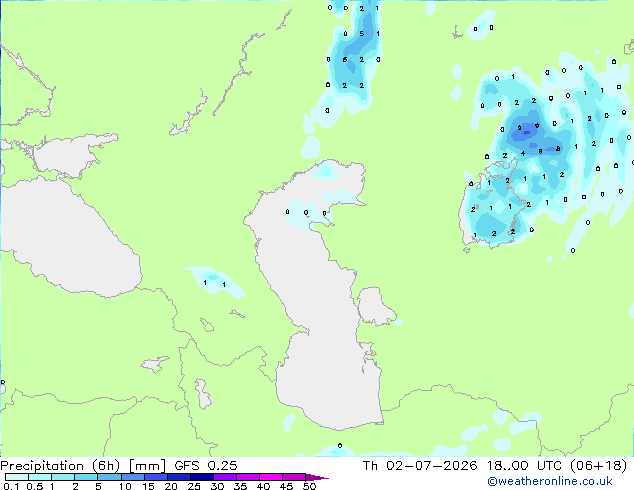Screen dimensions: 634x490
Task: Click the '10' legend scale label
Action: pyautogui.click(x=125, y=486)
